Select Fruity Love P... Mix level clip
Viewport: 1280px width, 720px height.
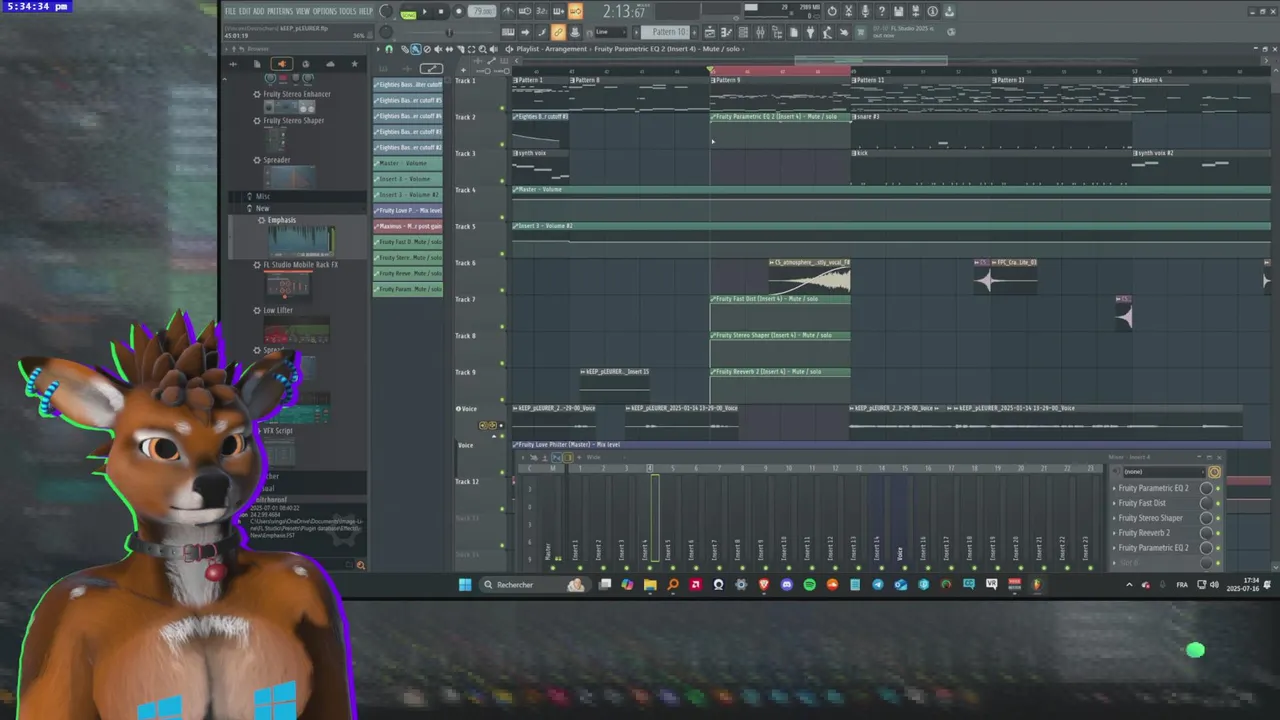[408, 211]
